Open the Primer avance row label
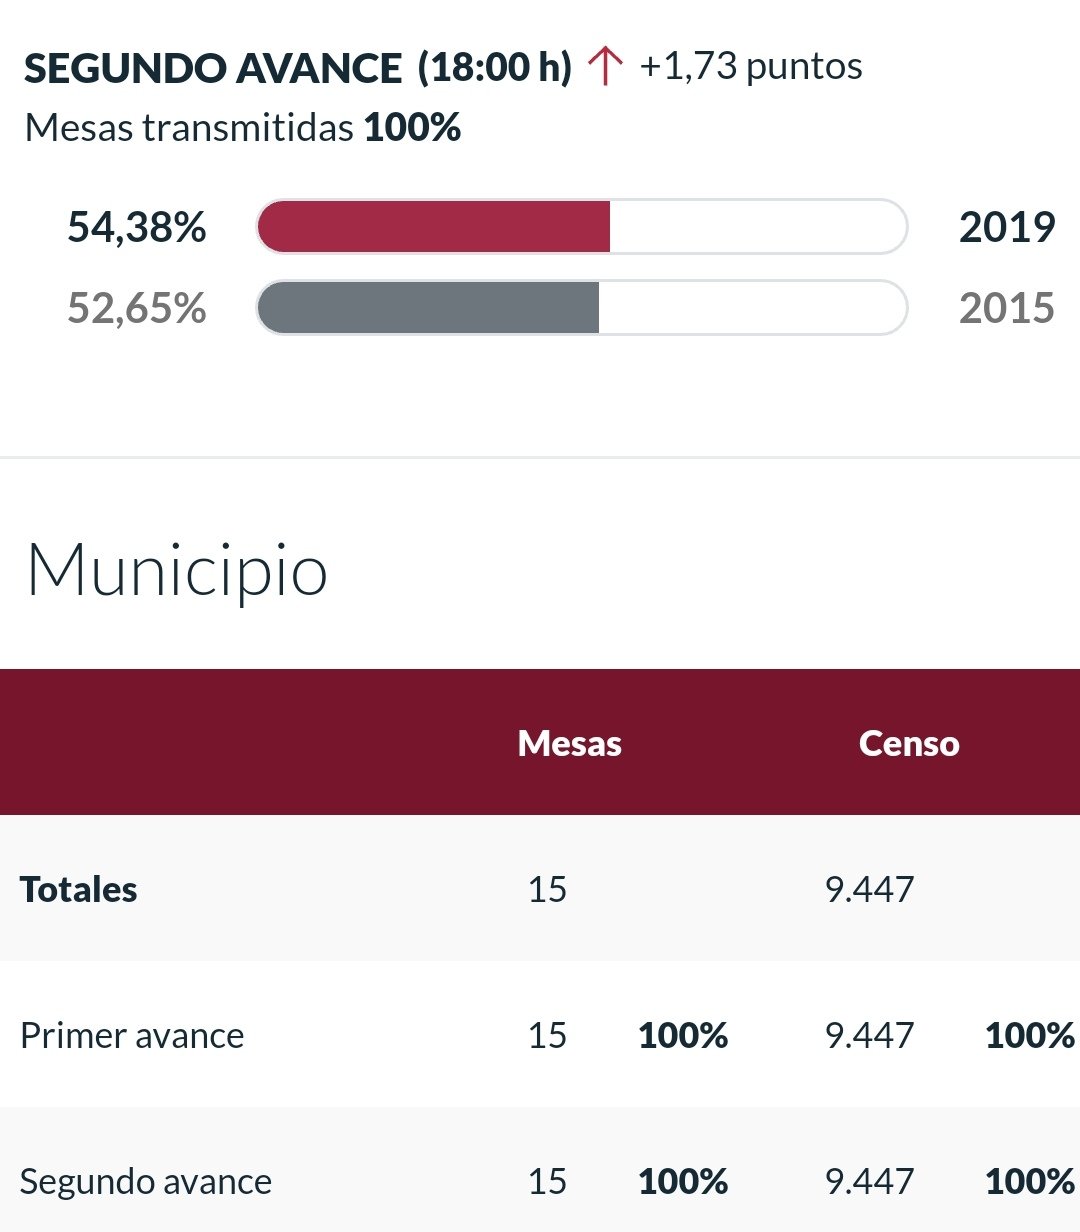This screenshot has height=1232, width=1080. point(132,1035)
